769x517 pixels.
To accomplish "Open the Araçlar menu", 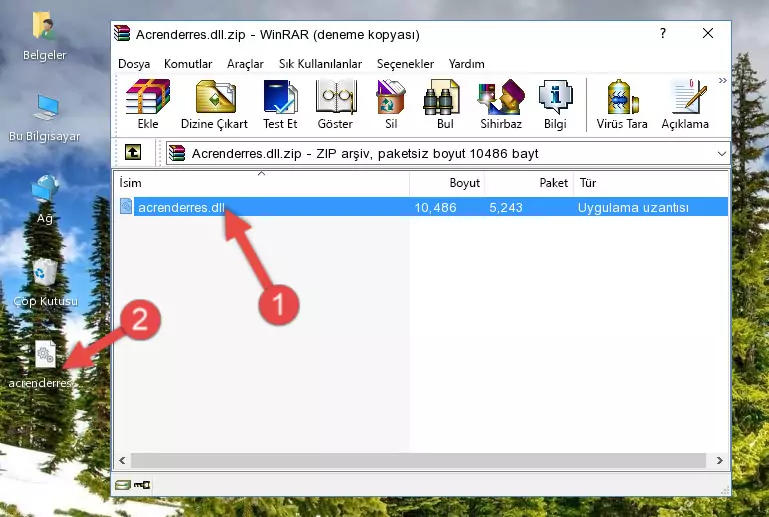I will tap(245, 64).
